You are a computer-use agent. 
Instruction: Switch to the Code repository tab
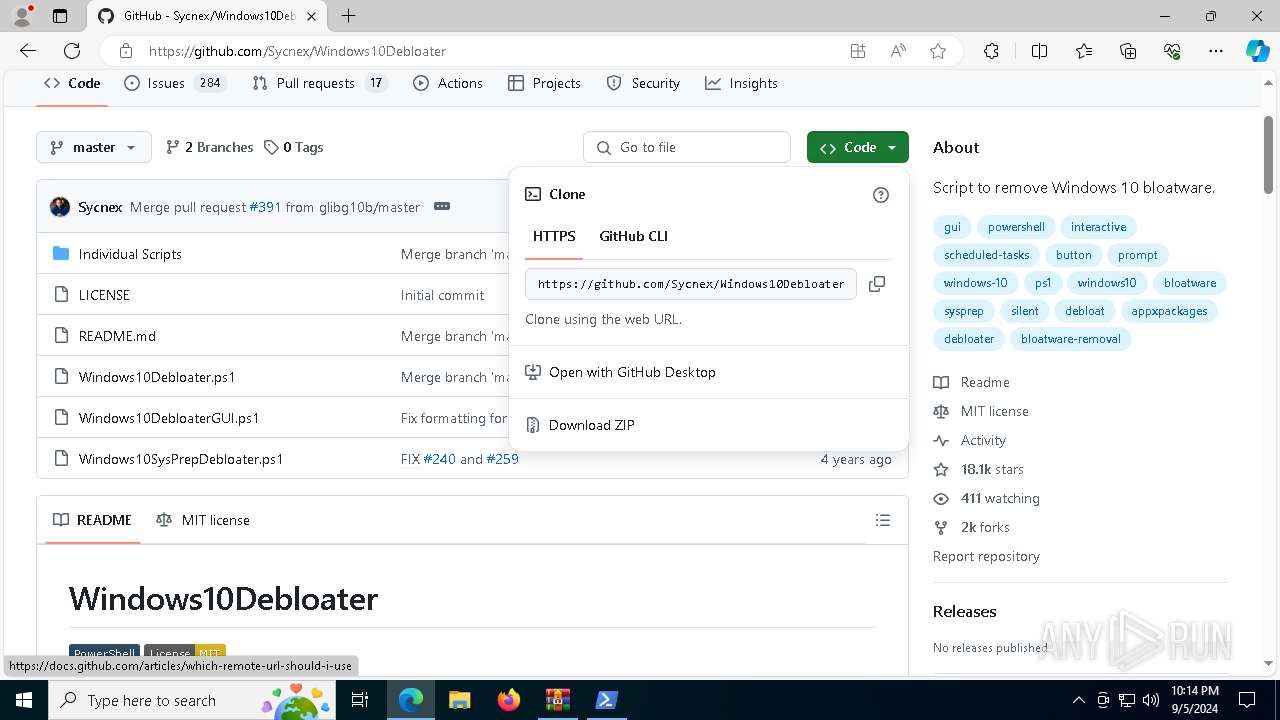click(72, 83)
